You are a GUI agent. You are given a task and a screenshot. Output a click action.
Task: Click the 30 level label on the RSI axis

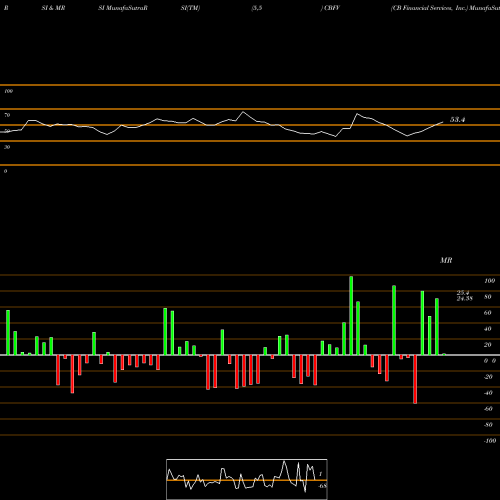point(7,147)
